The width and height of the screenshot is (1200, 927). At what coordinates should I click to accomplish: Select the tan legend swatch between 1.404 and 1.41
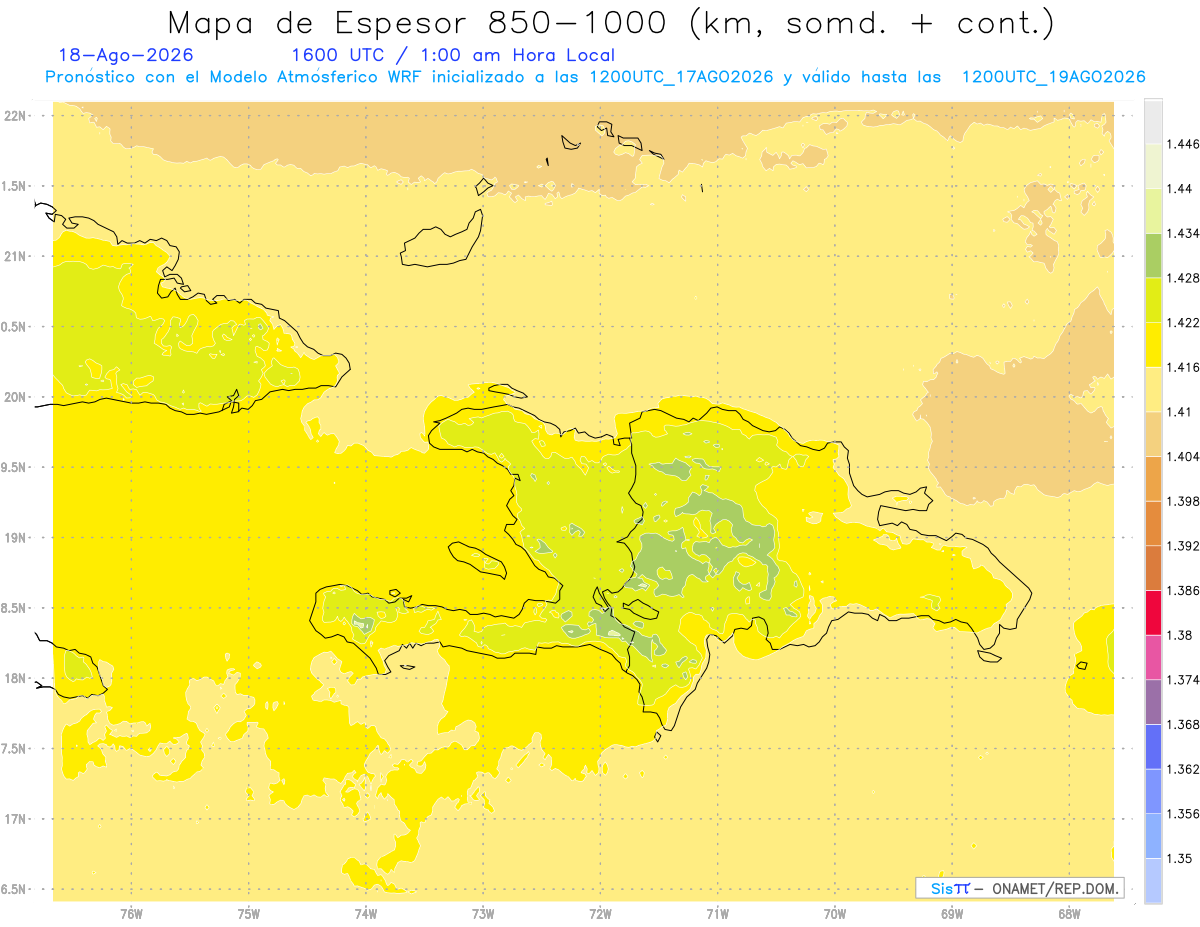1153,433
